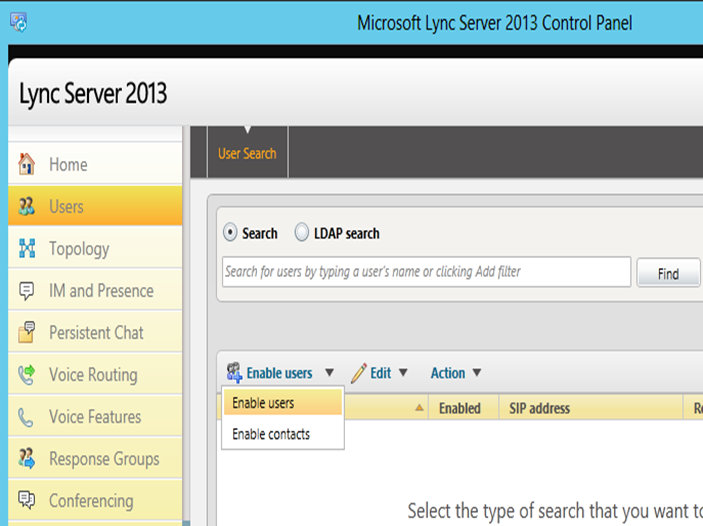Click the Edit toolbar label

(x=381, y=373)
